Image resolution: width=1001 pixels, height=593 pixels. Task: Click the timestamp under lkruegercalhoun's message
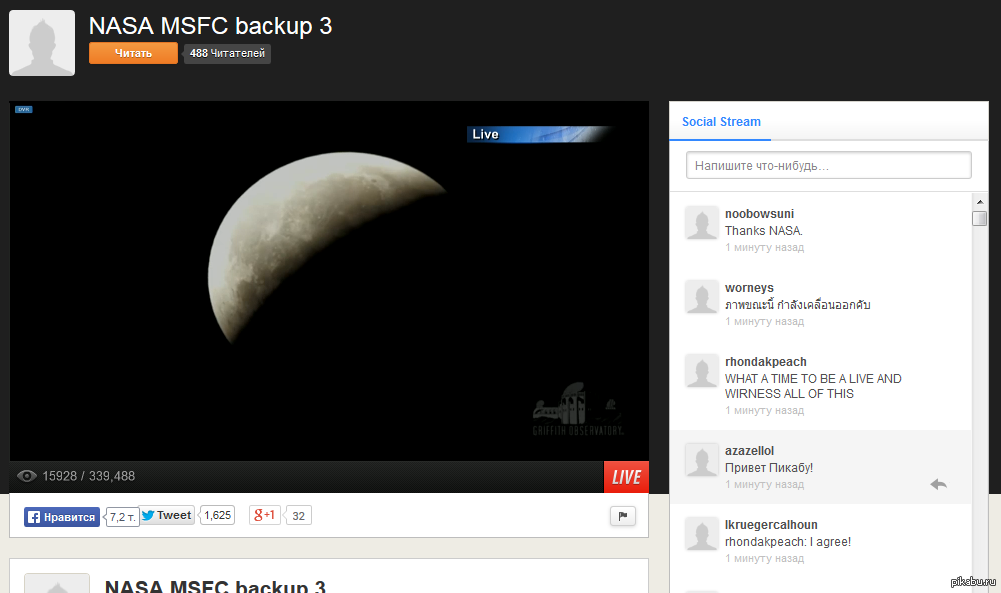[764, 559]
